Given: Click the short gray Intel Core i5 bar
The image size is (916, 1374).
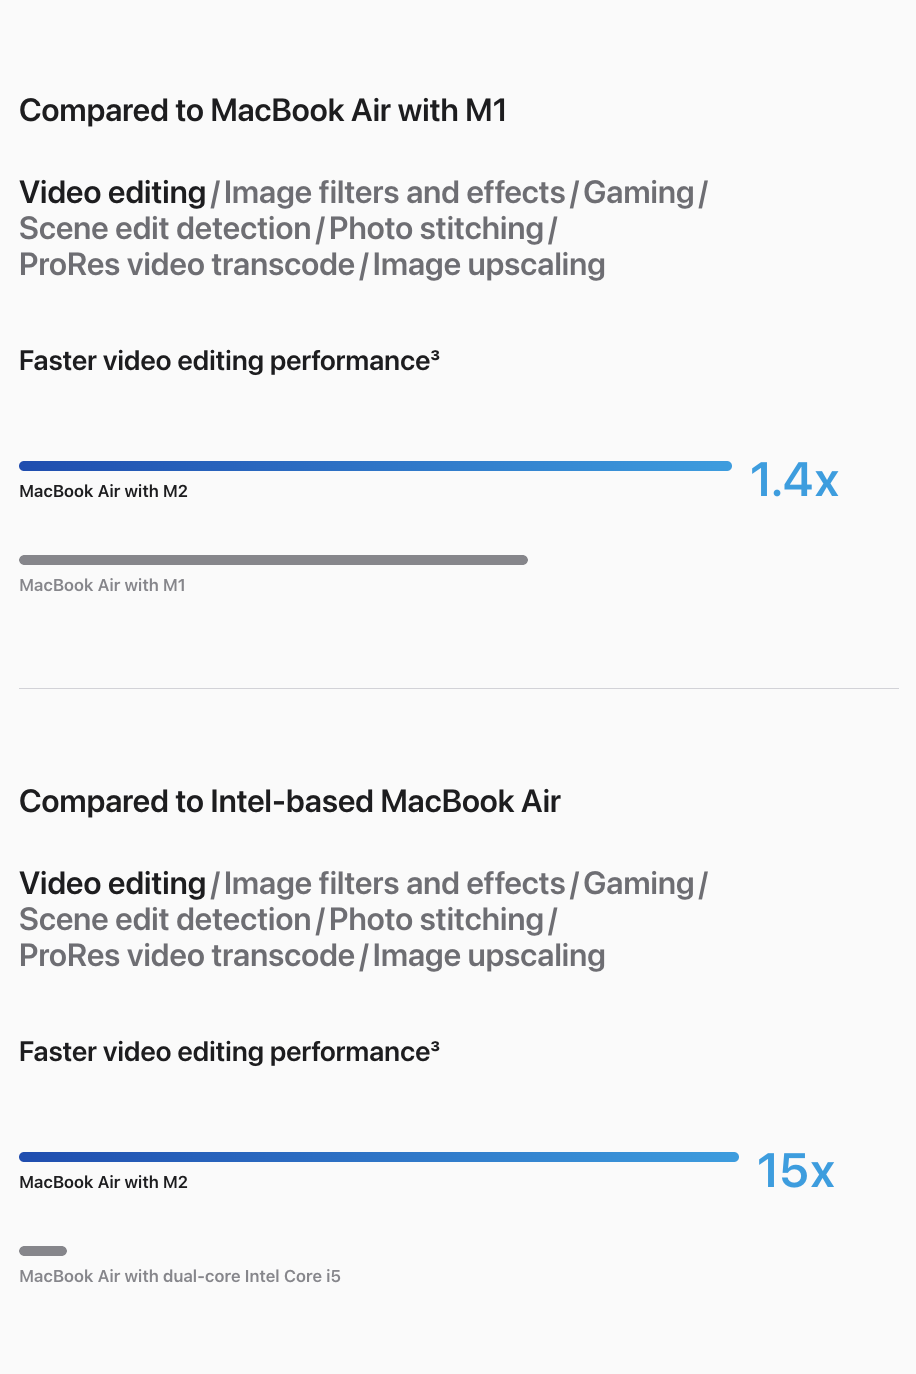Looking at the screenshot, I should (43, 1251).
